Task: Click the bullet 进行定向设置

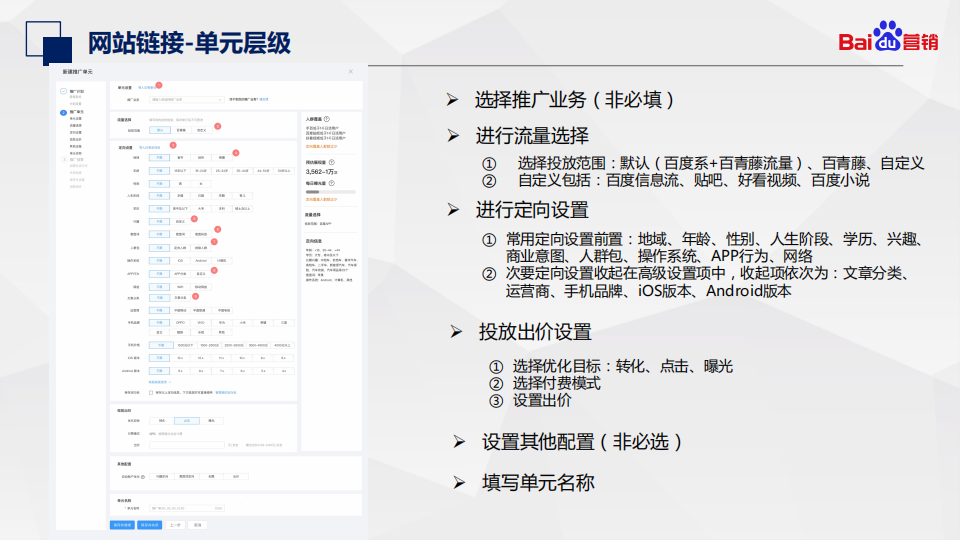Action: click(x=532, y=210)
